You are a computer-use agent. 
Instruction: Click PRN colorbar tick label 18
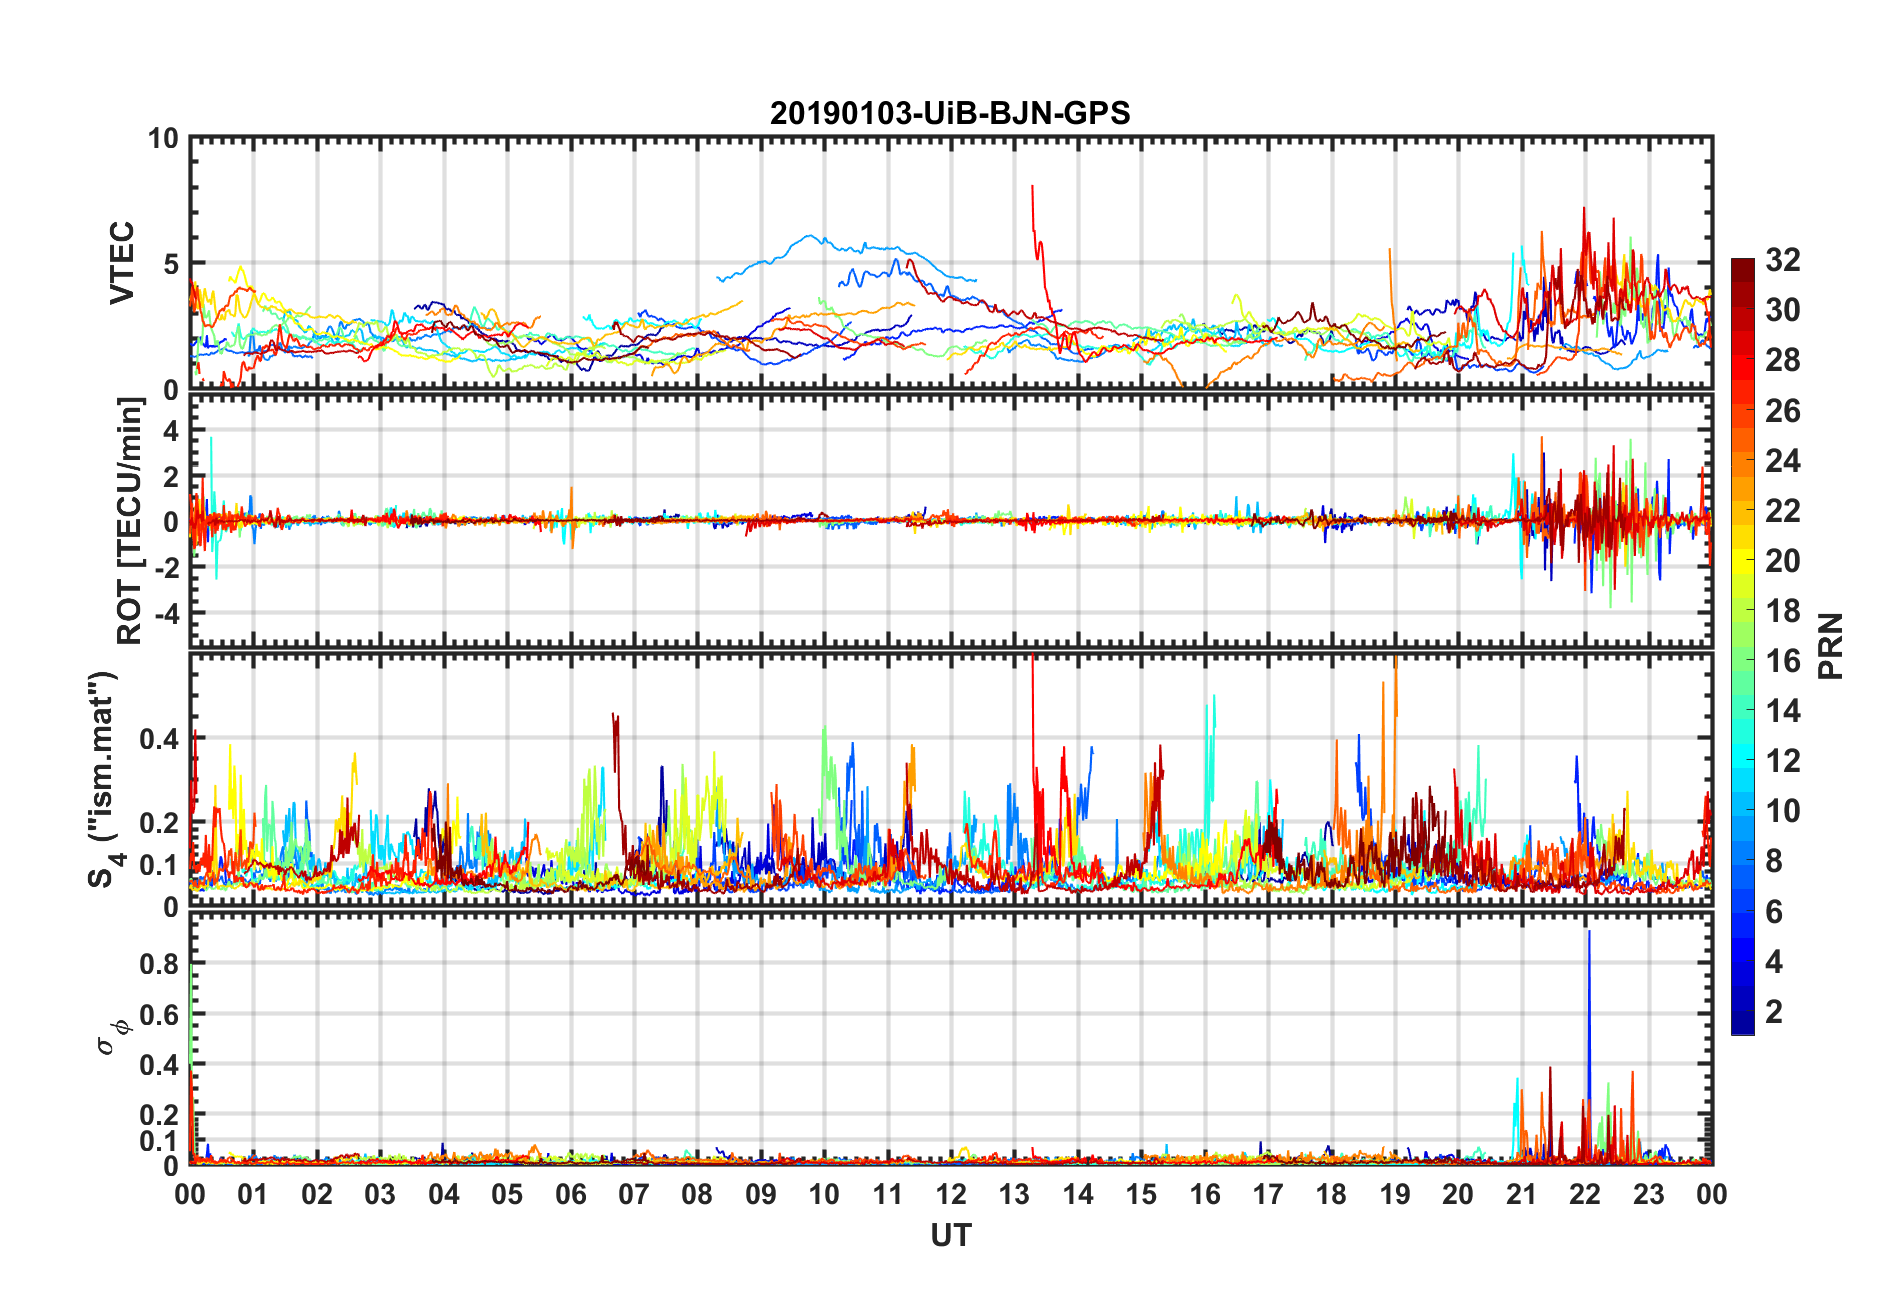coord(1782,610)
